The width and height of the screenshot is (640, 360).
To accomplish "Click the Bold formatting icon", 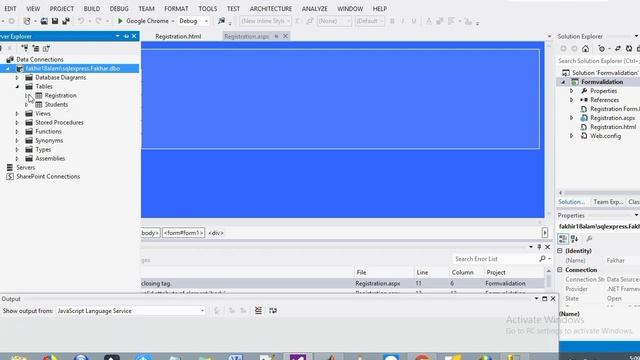I will click(x=392, y=21).
